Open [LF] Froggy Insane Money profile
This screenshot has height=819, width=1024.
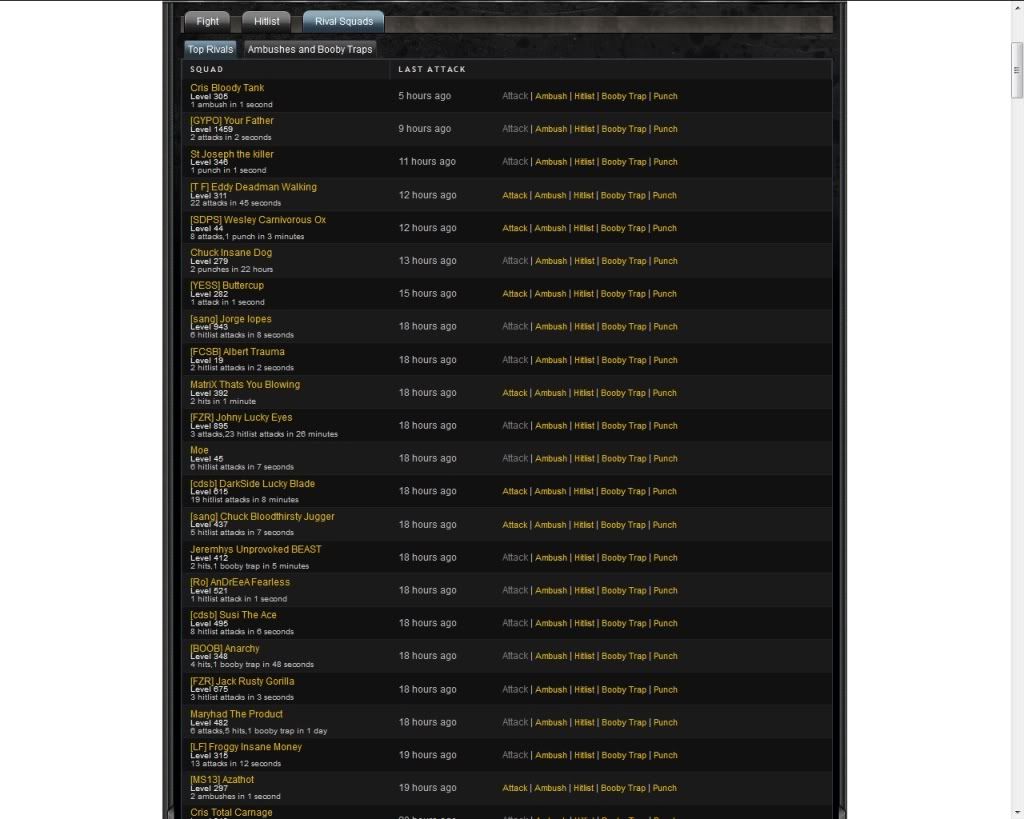[x=246, y=746]
